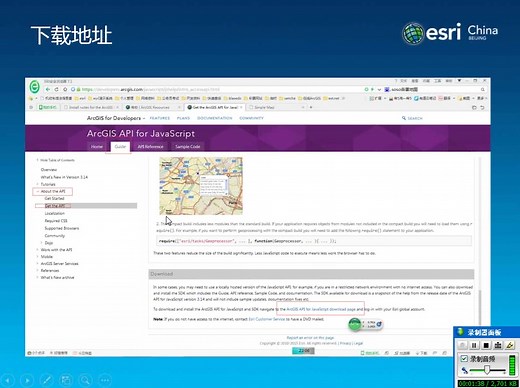Go to the previous slide in slideshow controls
This screenshot has width=520, height=388.
(x=7, y=380)
